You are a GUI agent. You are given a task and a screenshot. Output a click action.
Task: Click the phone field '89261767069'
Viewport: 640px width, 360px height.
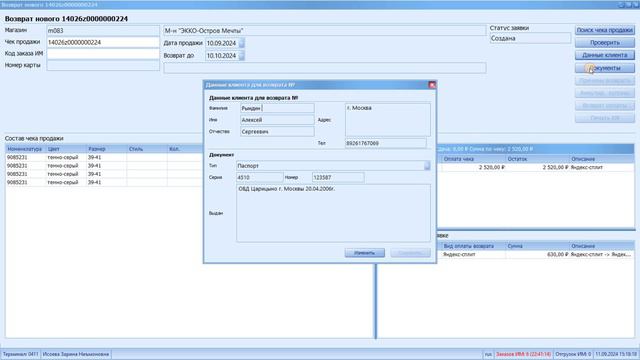click(386, 143)
